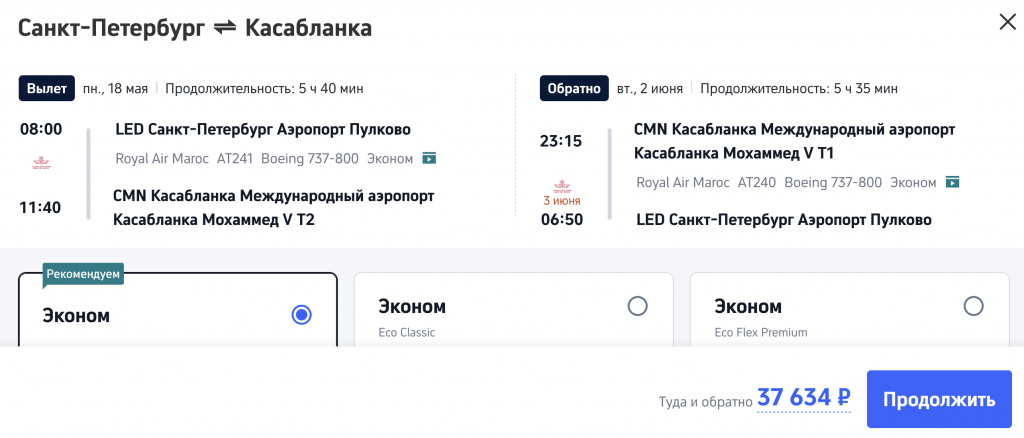Click the Обратно return badge

[x=573, y=89]
